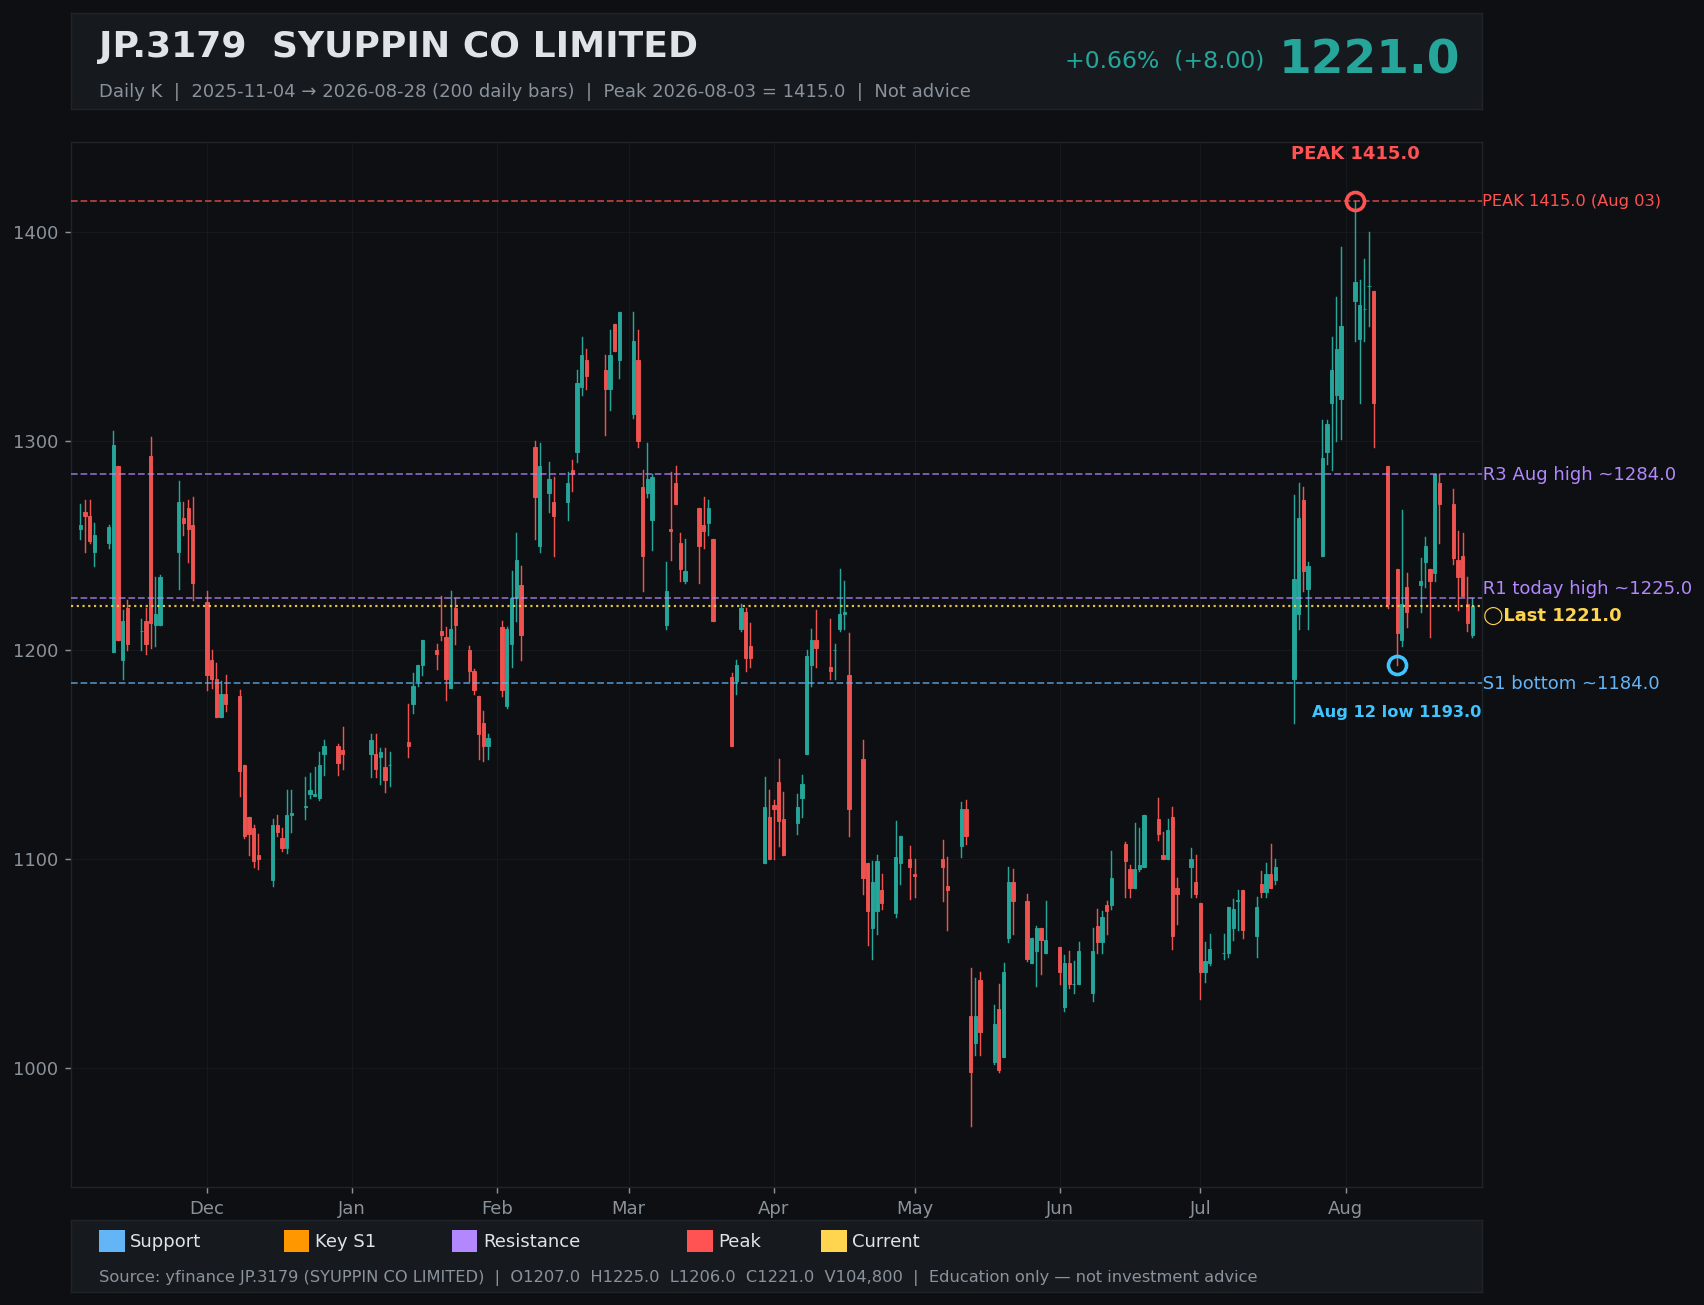This screenshot has width=1704, height=1305.
Task: Click the Apr label on the date axis
Action: [x=773, y=1208]
